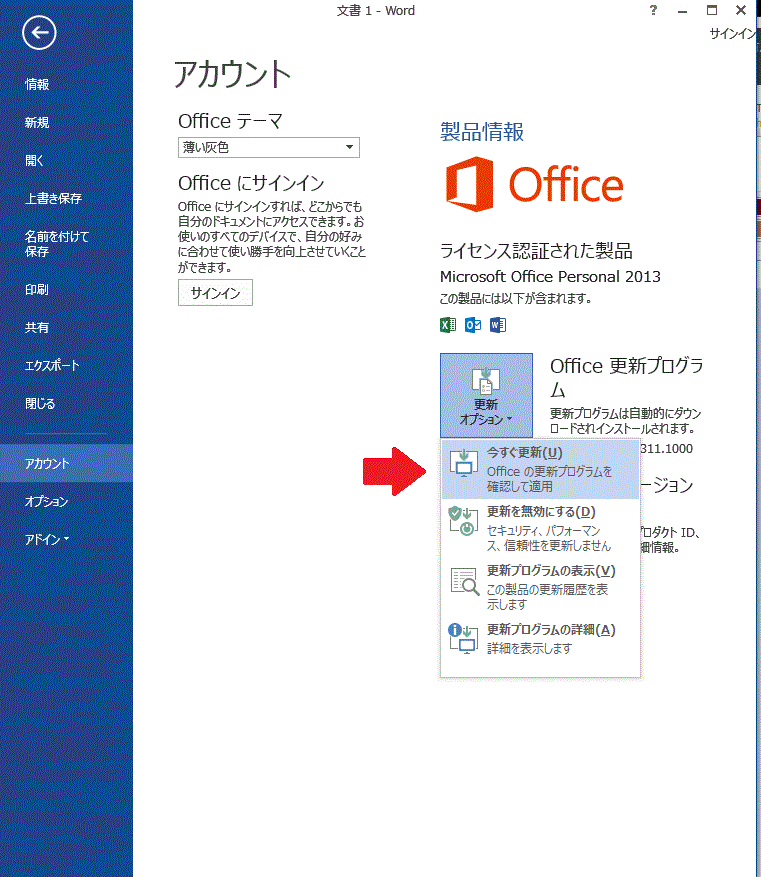Click the 更新を無効にする shield icon
The image size is (761, 877).
tap(464, 521)
